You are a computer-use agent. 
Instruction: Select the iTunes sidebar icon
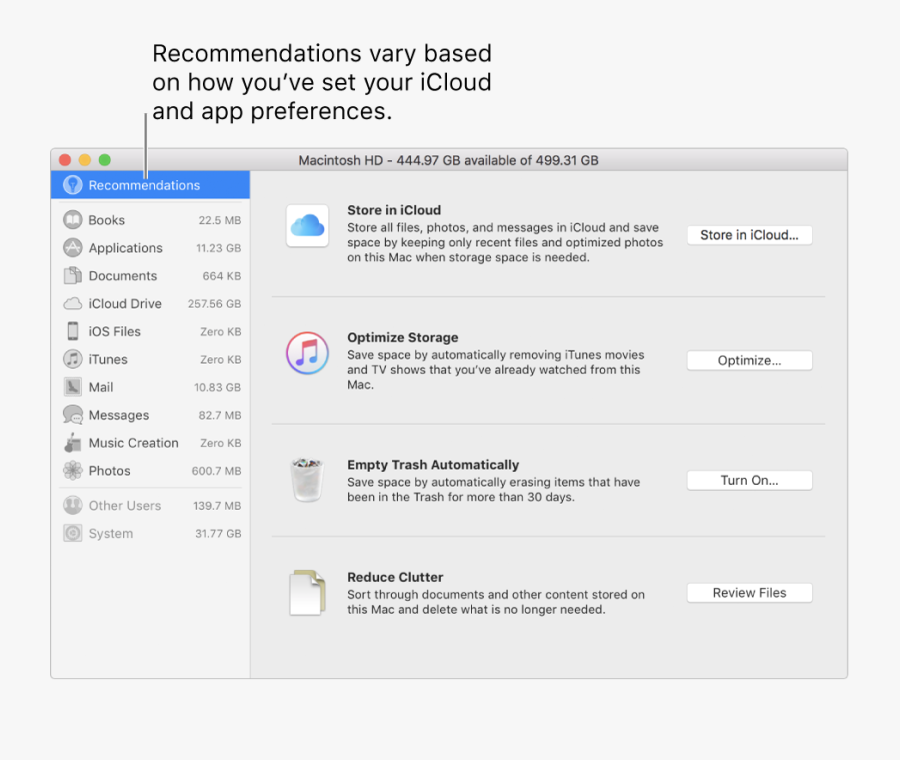pyautogui.click(x=73, y=359)
